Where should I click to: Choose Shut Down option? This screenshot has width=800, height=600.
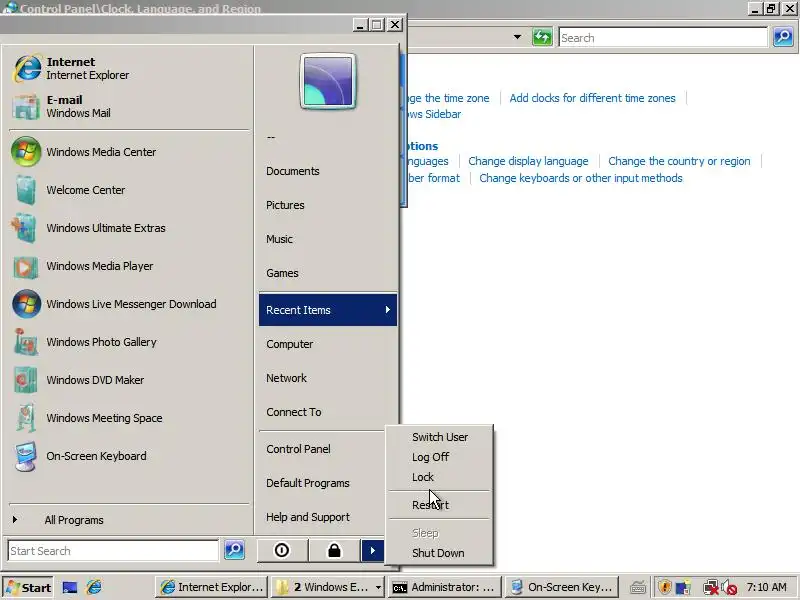[x=440, y=553]
